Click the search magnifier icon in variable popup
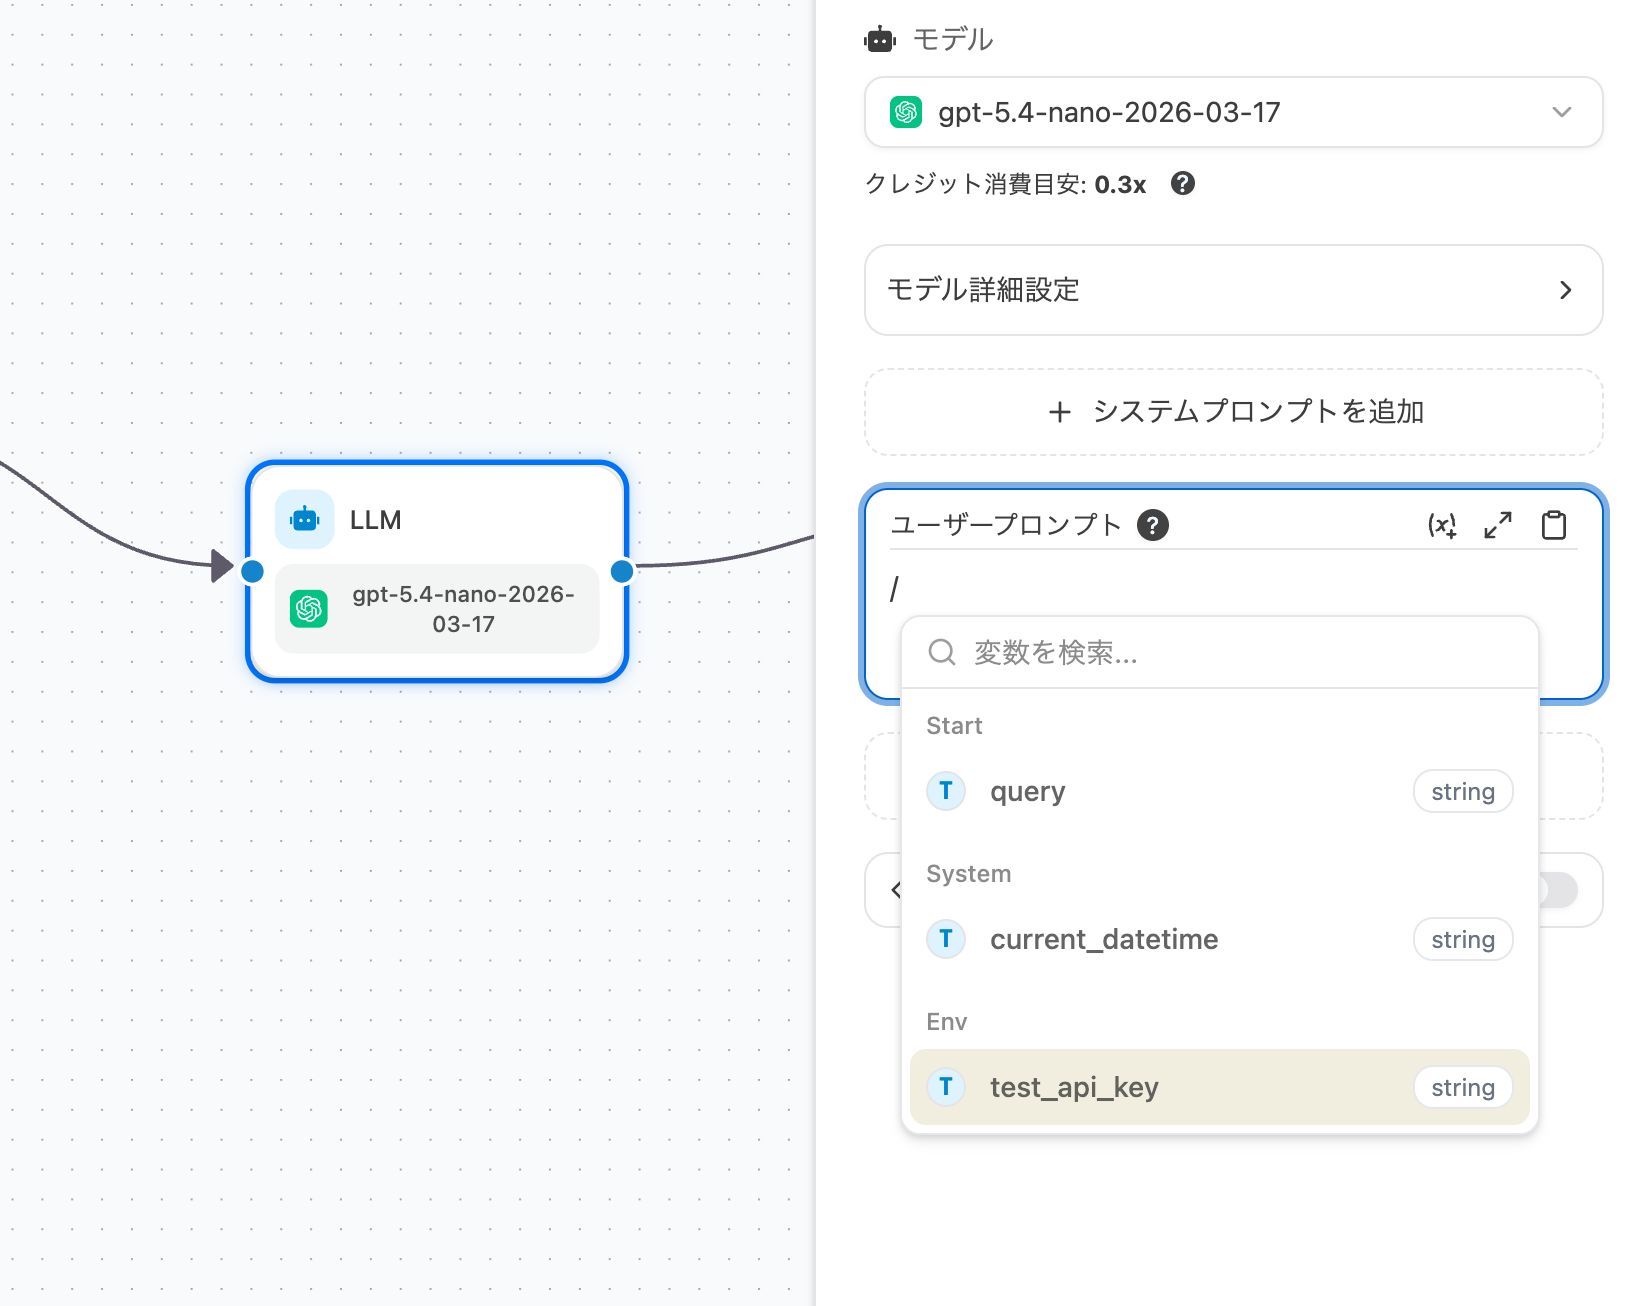 [942, 653]
